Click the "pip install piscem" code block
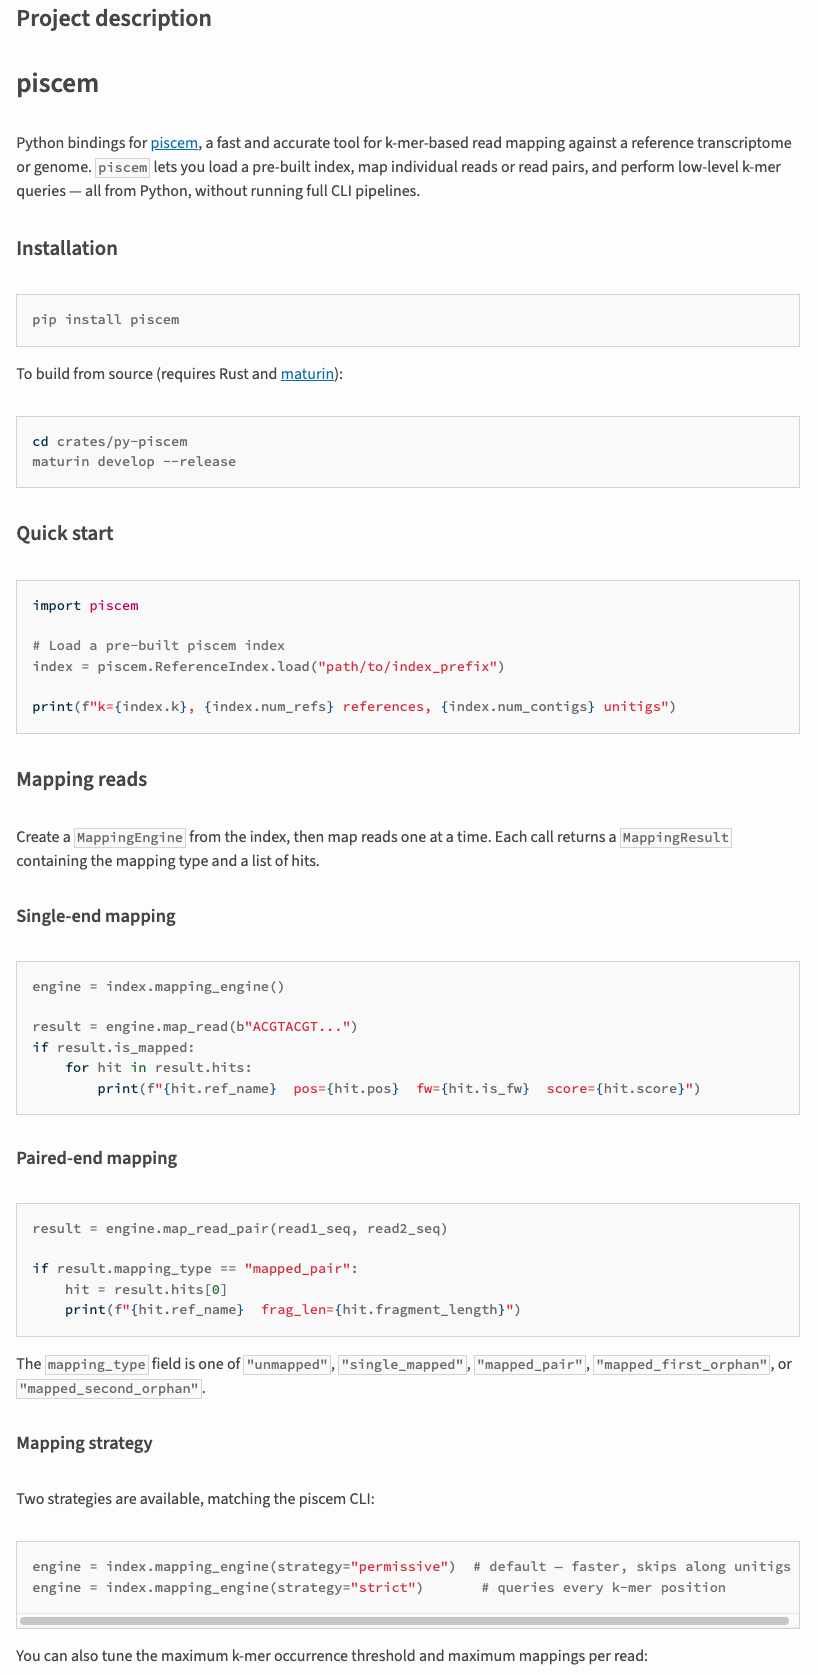The image size is (818, 1675). point(106,320)
